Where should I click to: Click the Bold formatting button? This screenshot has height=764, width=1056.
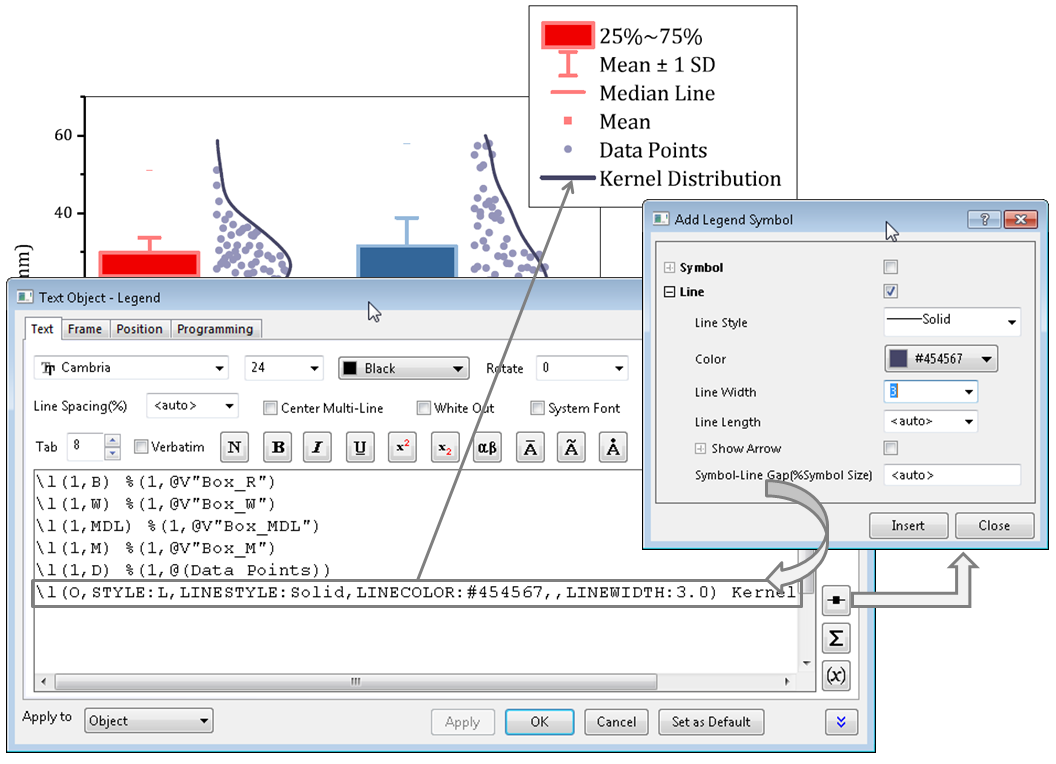click(x=278, y=448)
